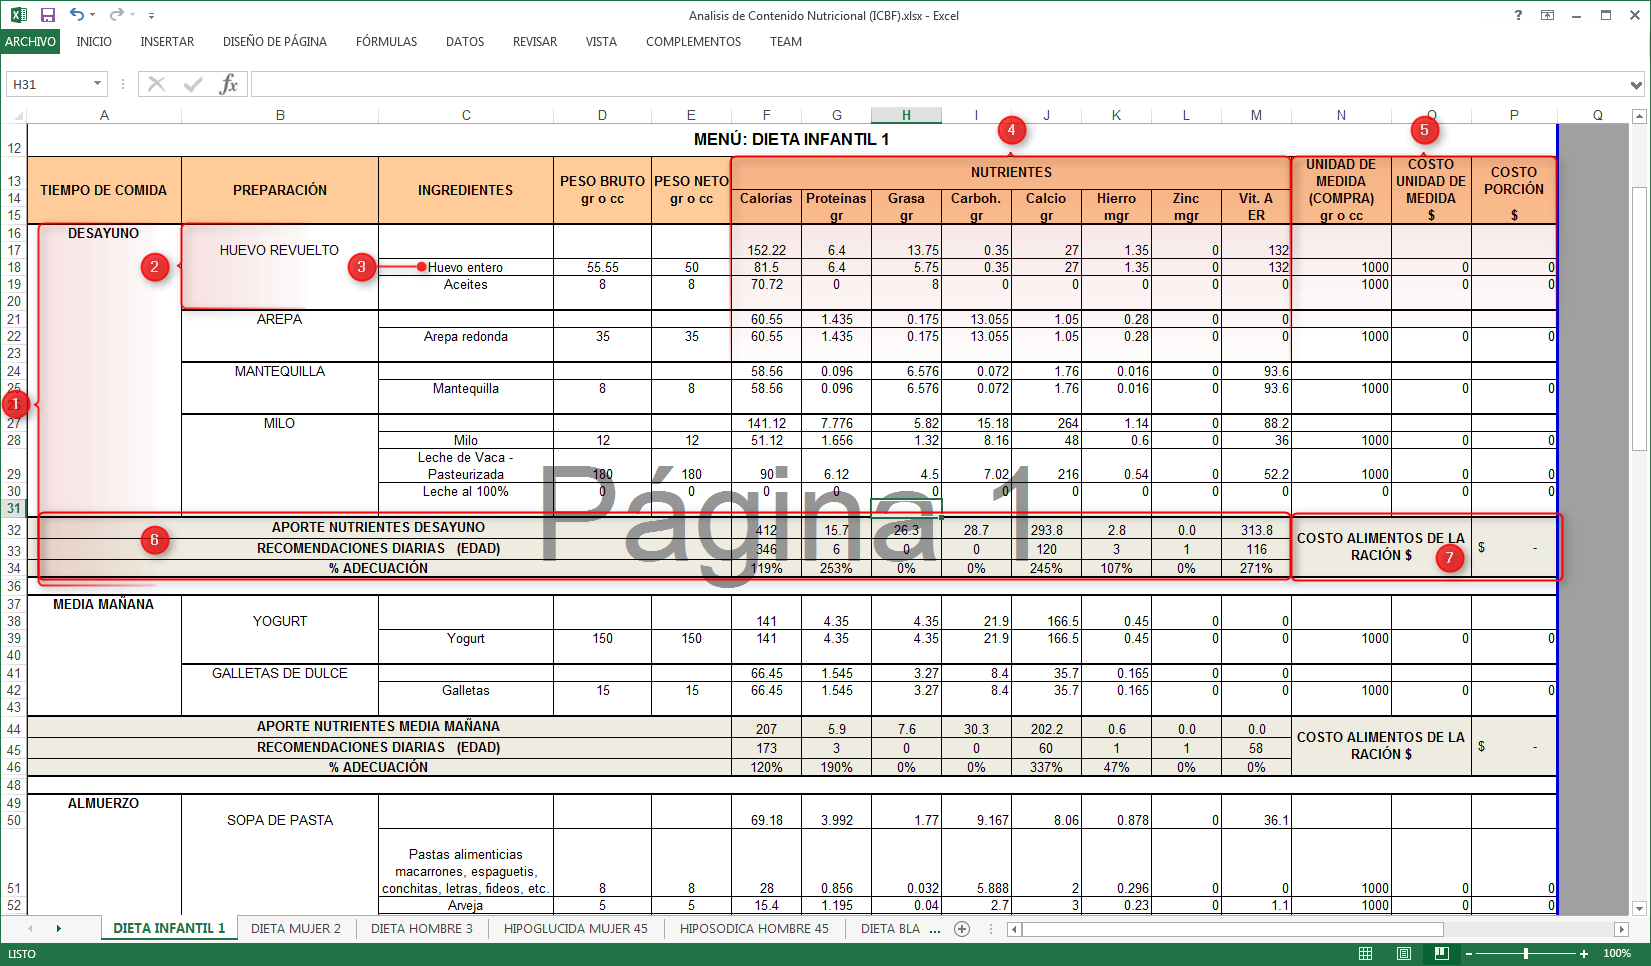Screen dimensions: 1651x966
Task: Add a new sheet with plus icon
Action: pos(962,928)
